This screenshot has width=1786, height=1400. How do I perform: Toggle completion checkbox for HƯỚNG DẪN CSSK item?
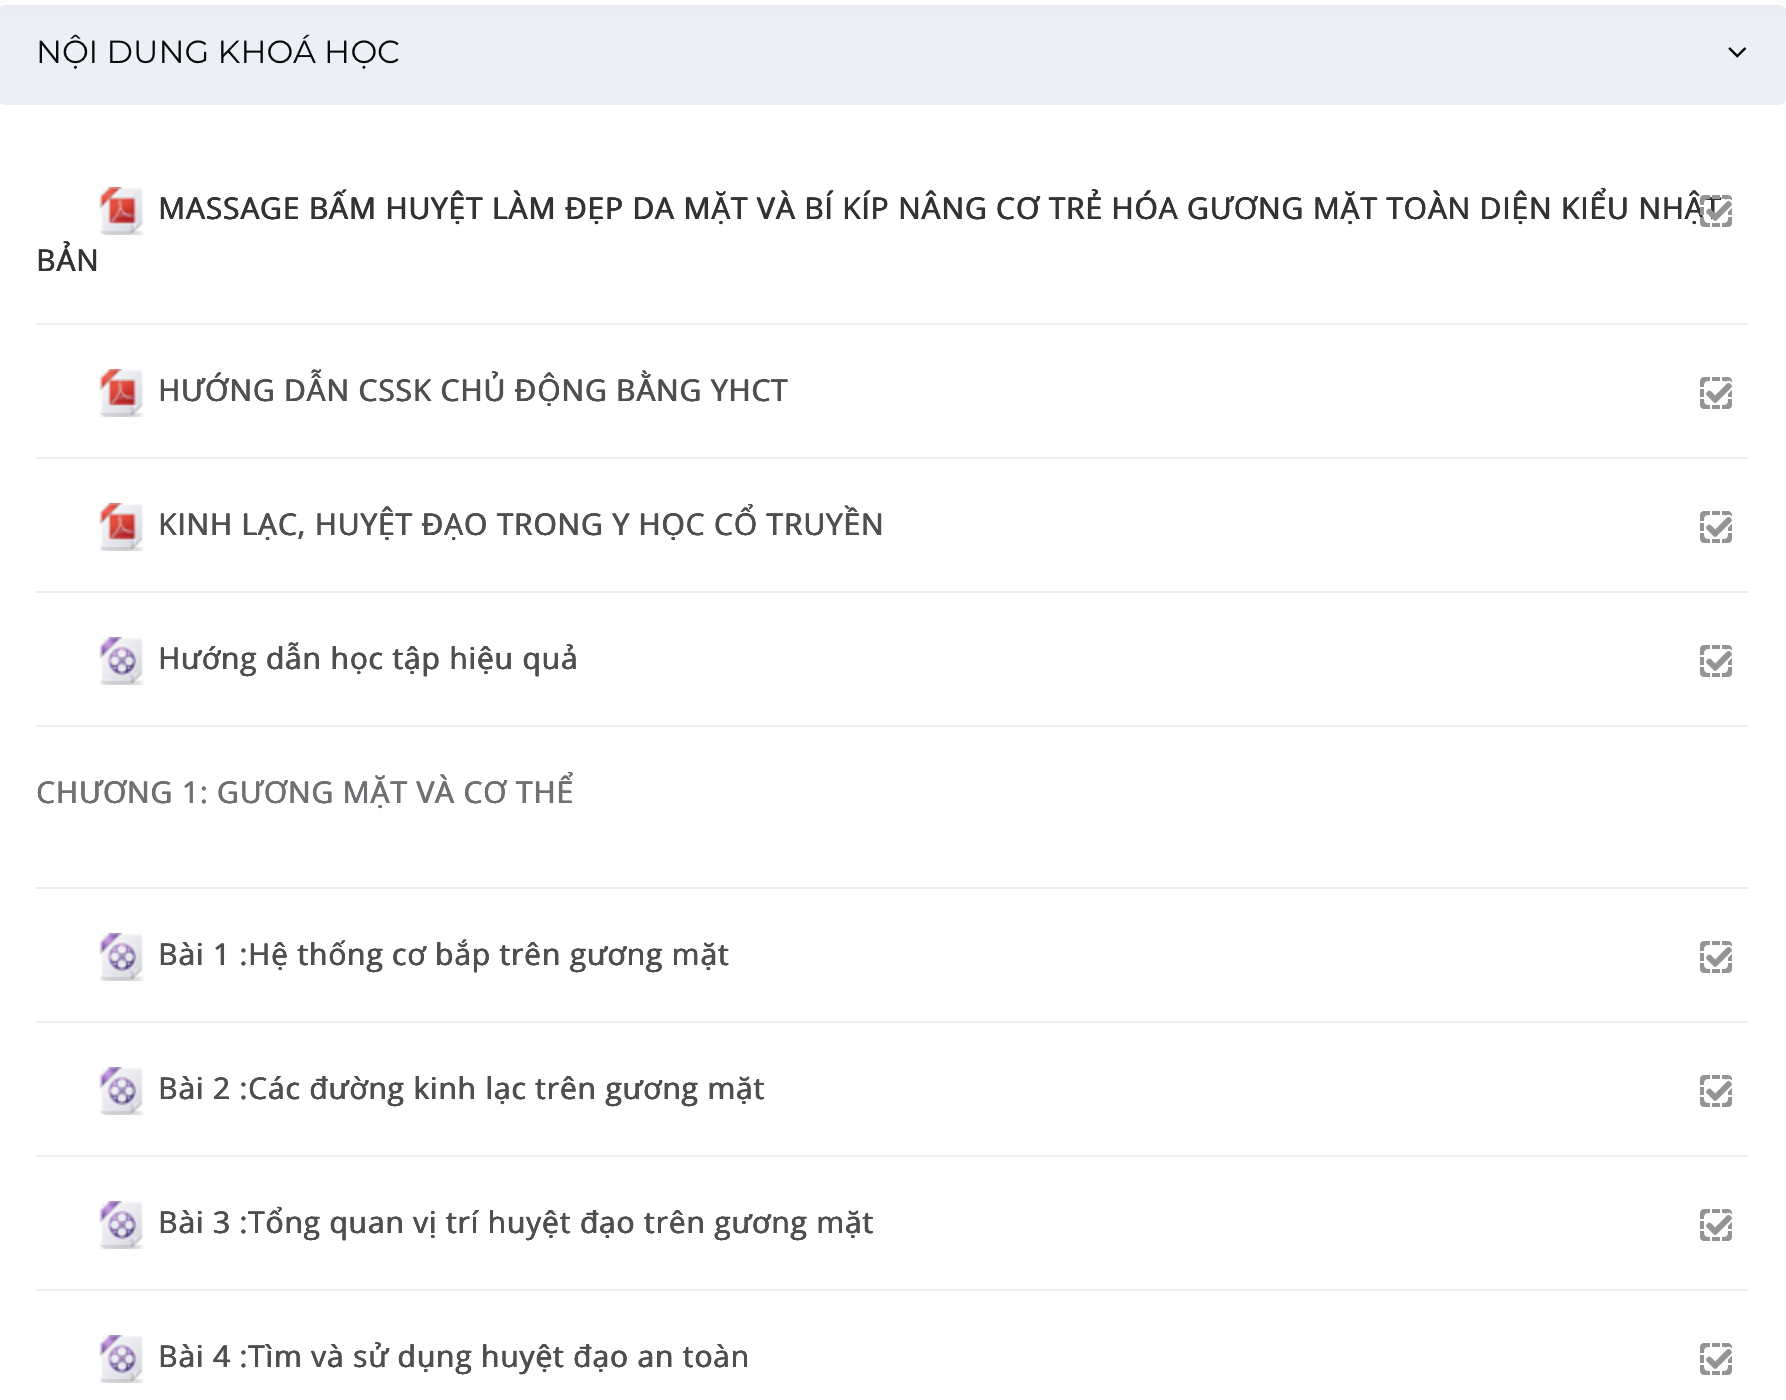pos(1715,393)
